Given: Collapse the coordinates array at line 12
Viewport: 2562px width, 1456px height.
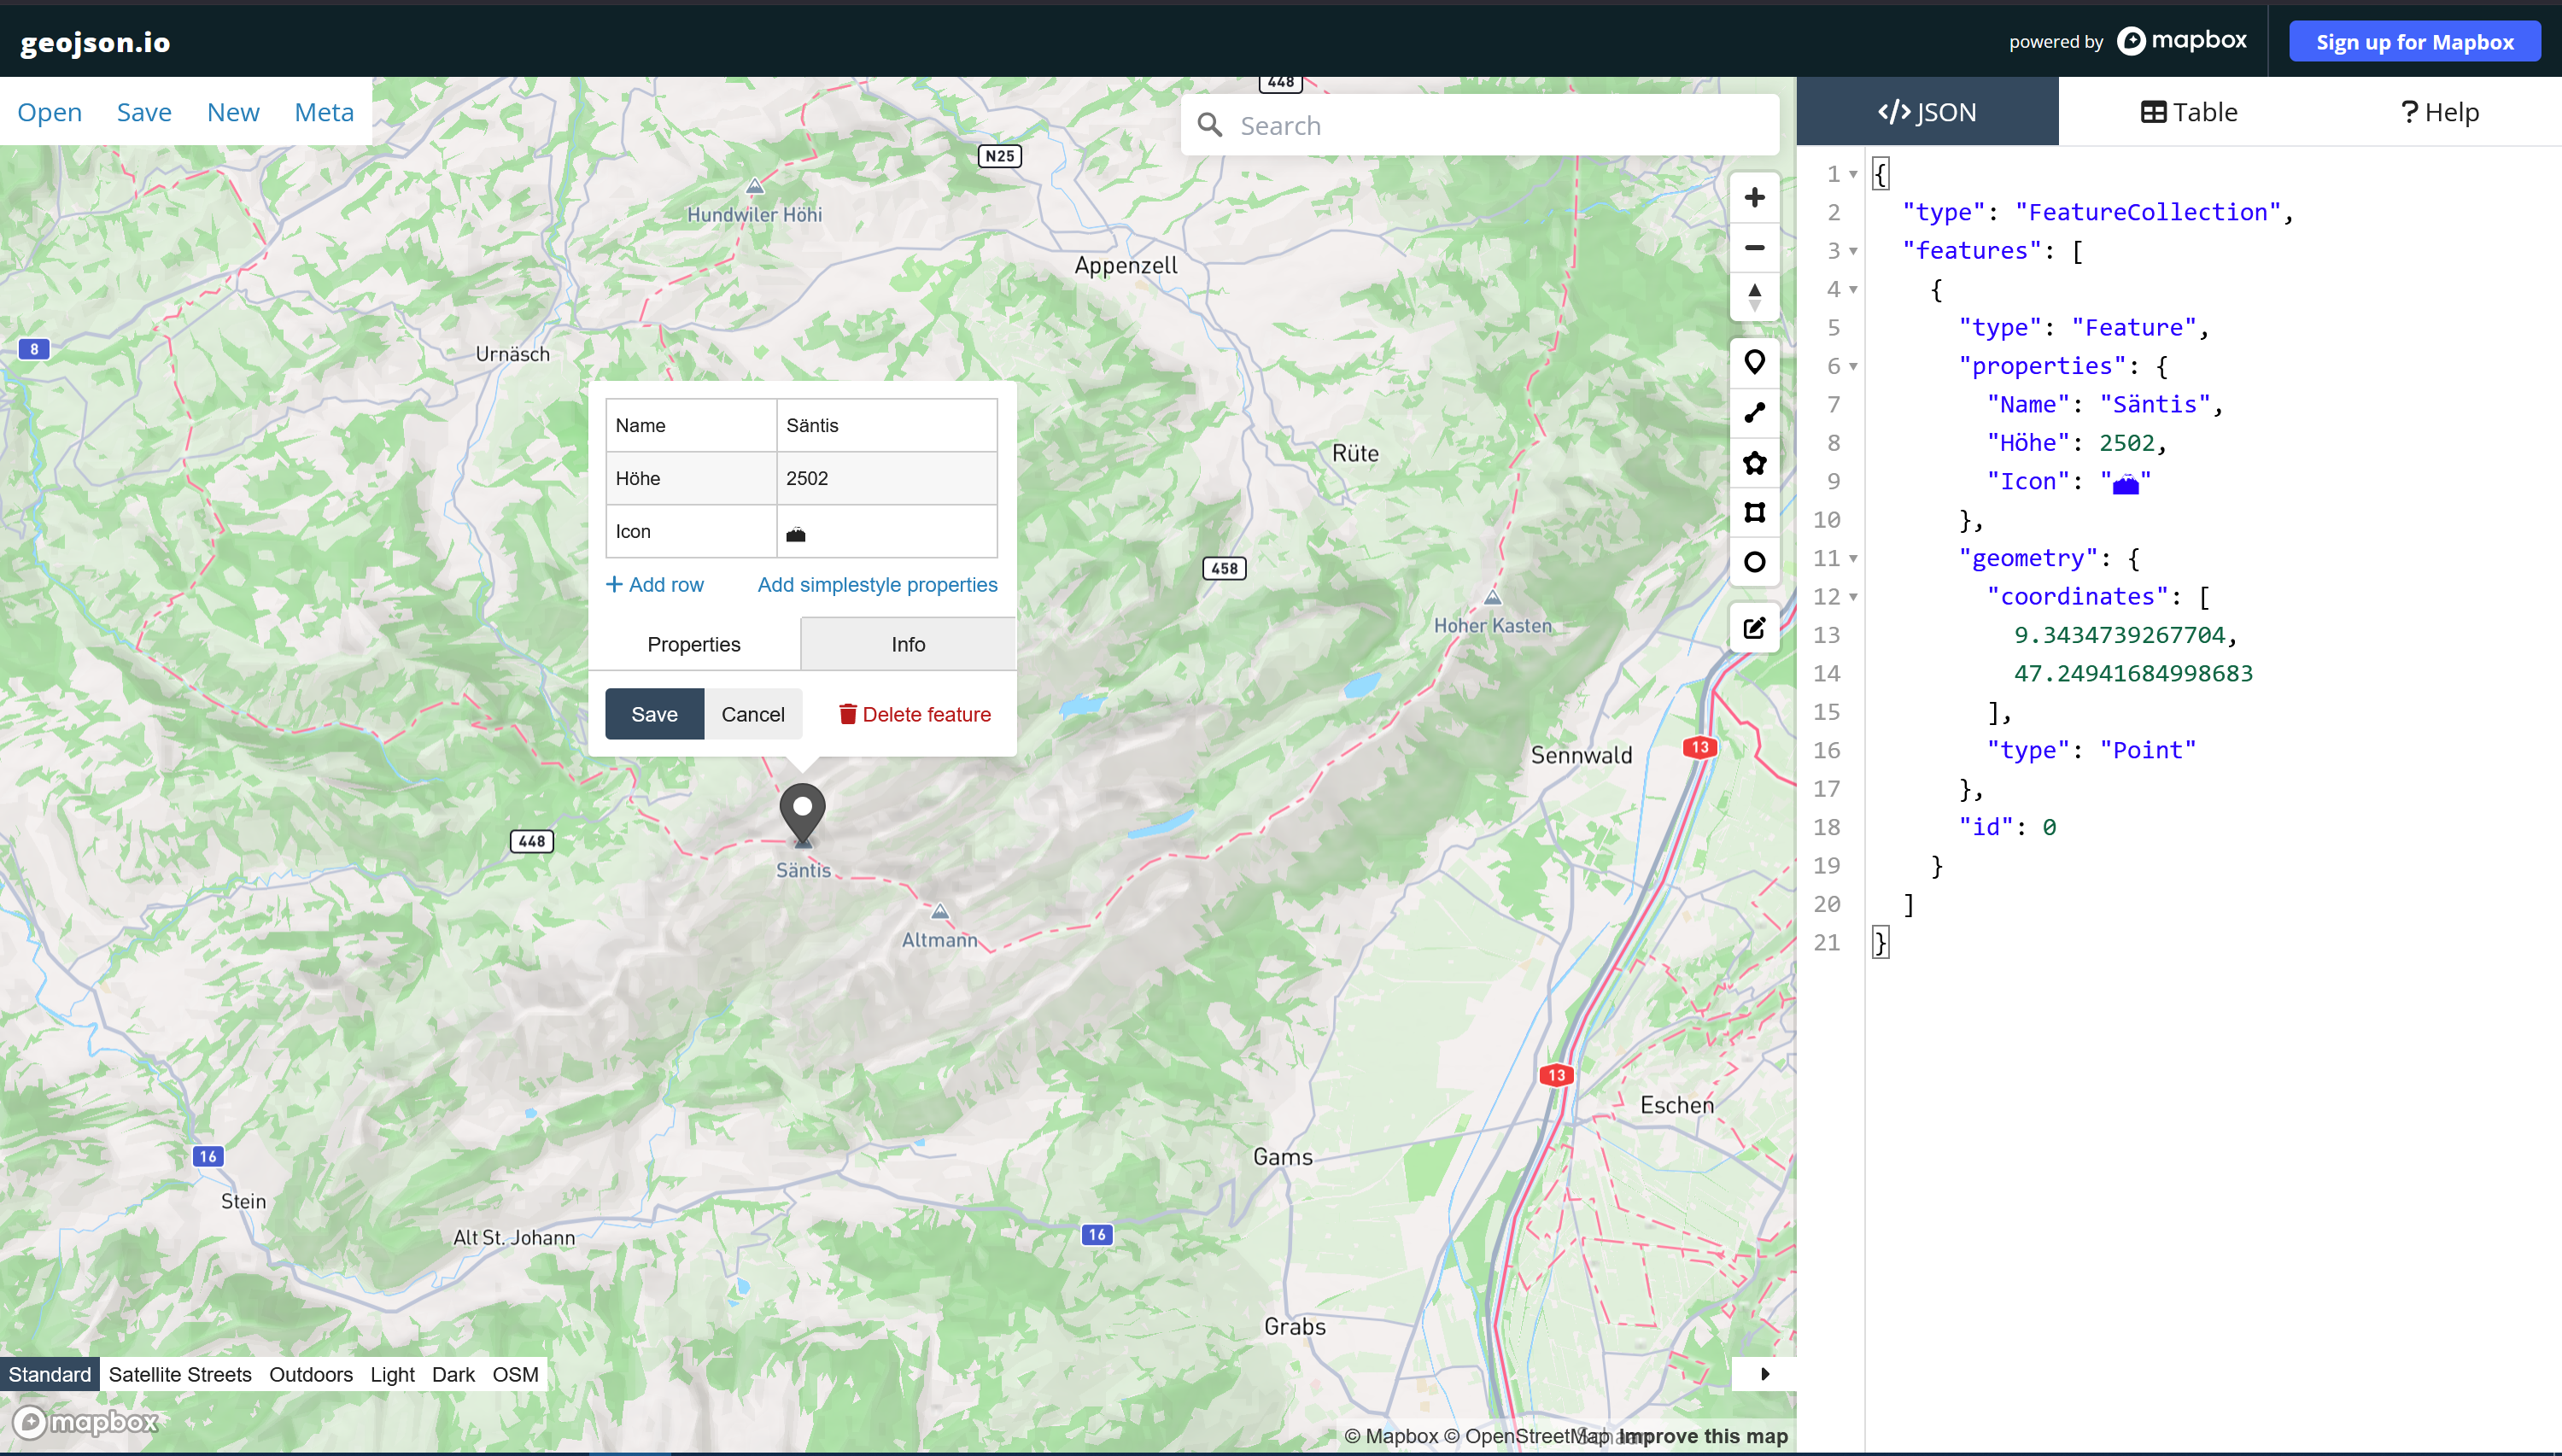Looking at the screenshot, I should click(x=1853, y=597).
